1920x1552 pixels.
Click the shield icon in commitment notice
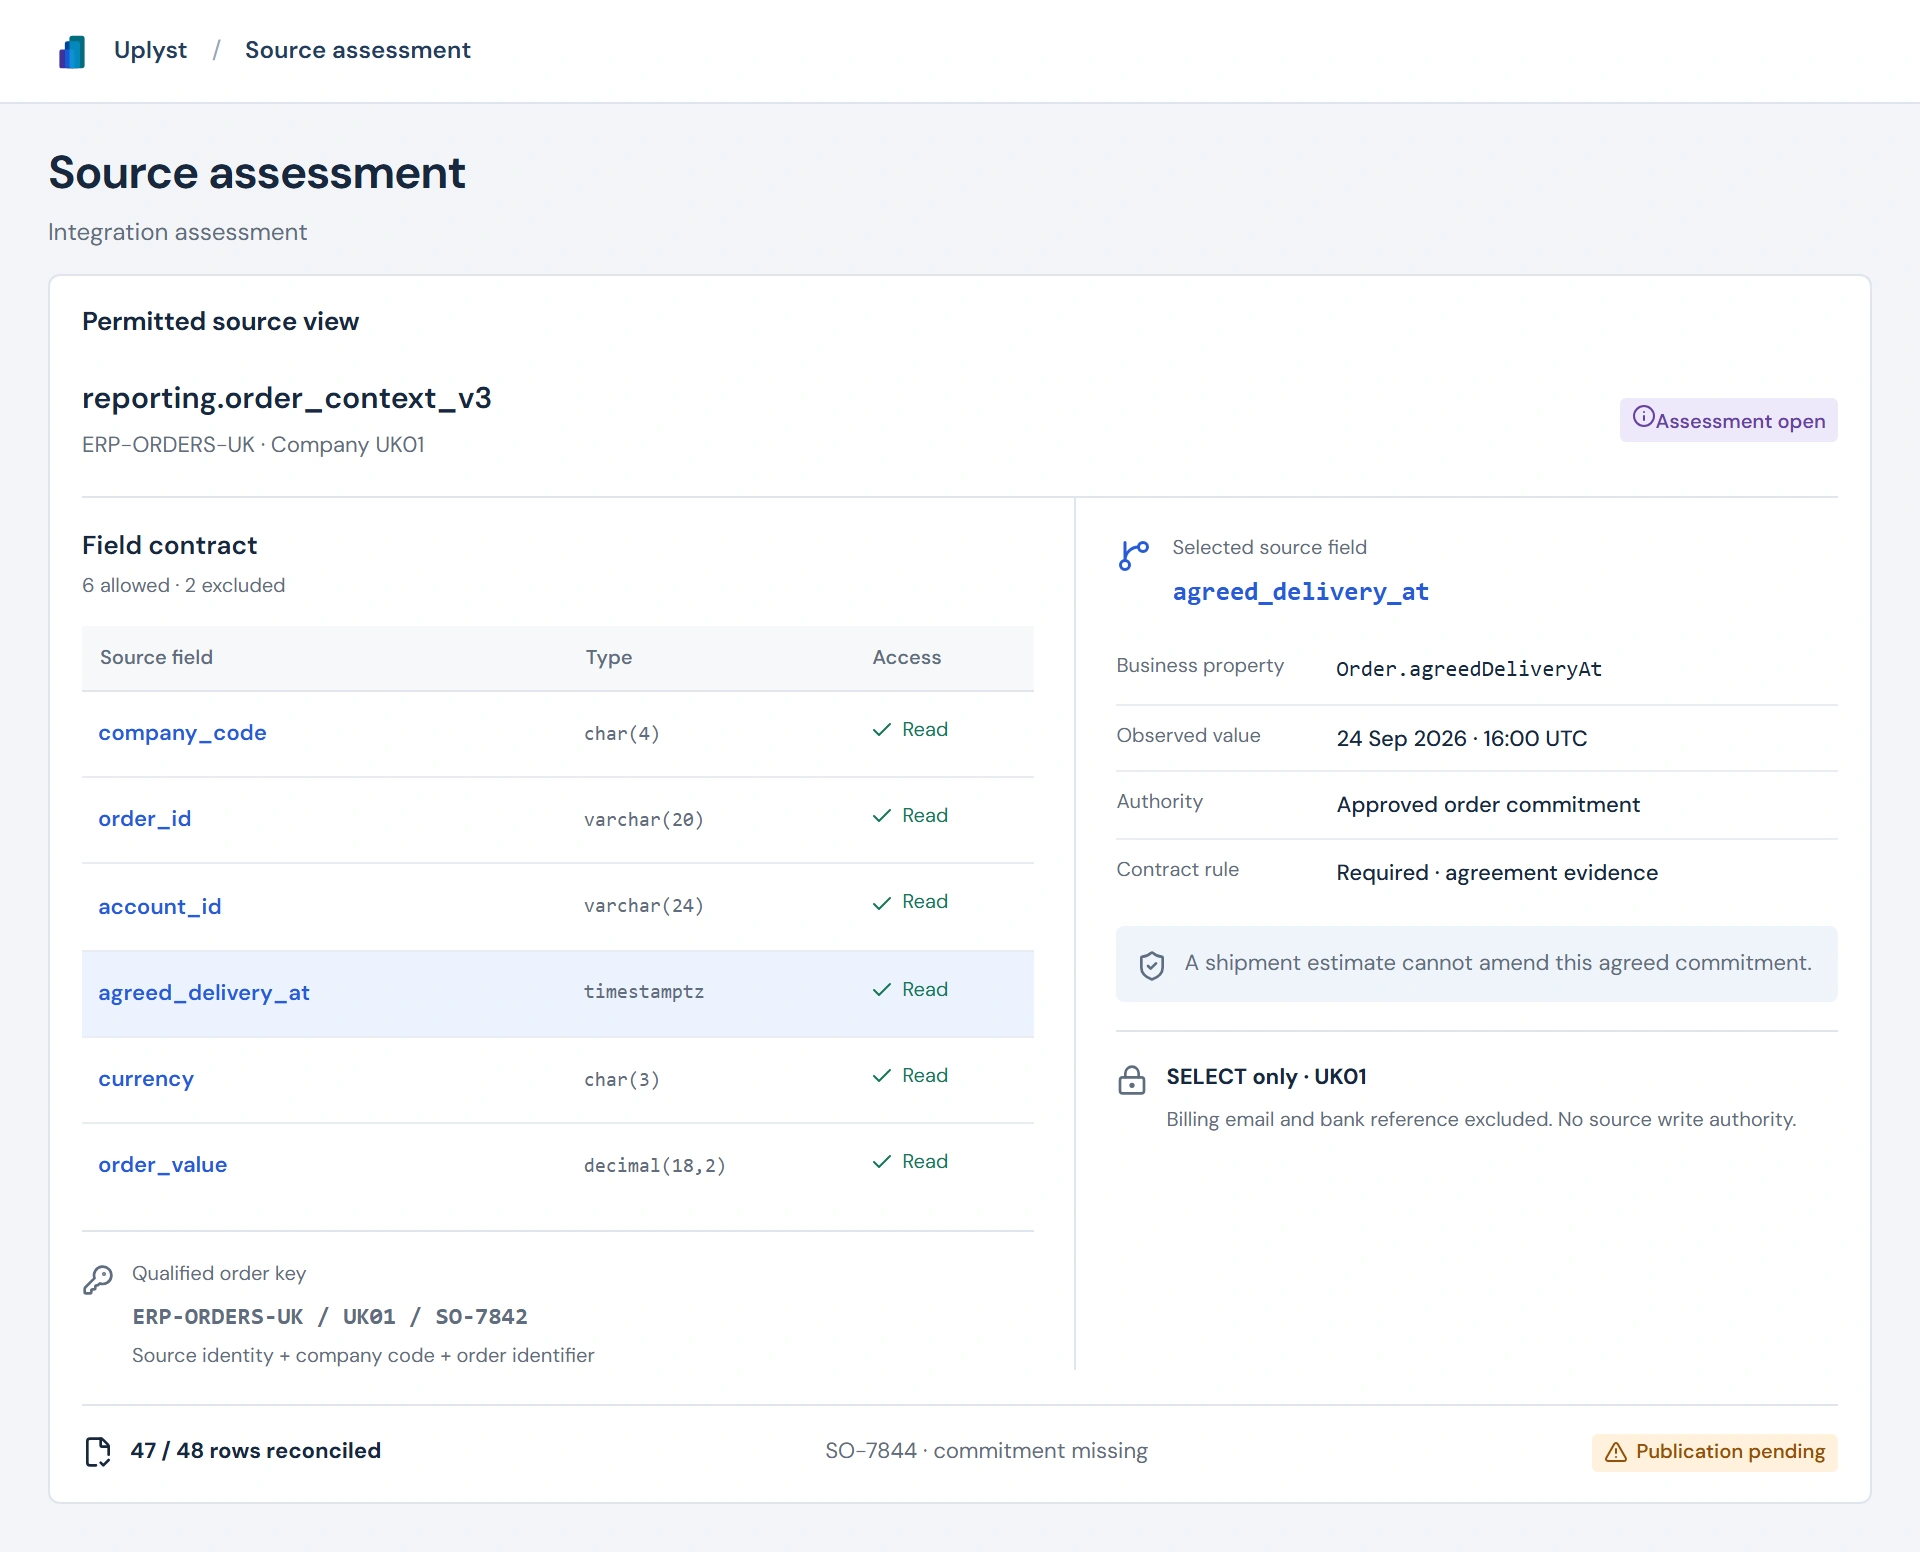pyautogui.click(x=1151, y=965)
